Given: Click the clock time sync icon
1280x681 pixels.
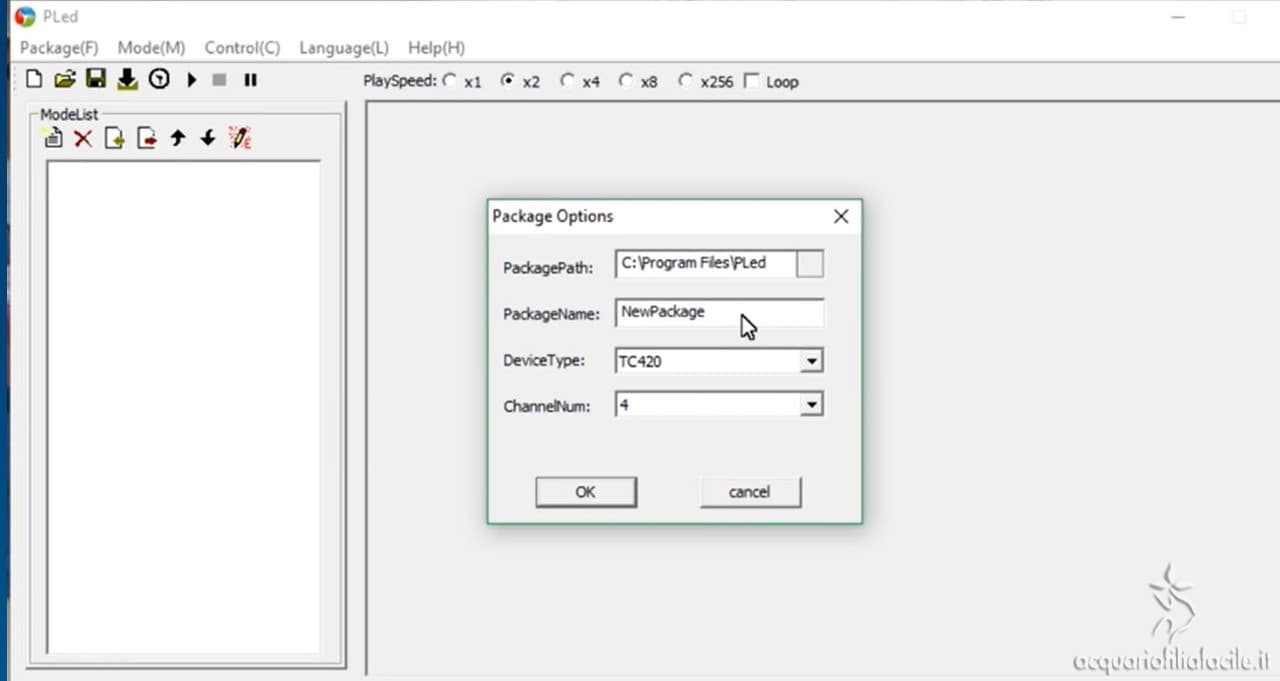Looking at the screenshot, I should point(159,80).
